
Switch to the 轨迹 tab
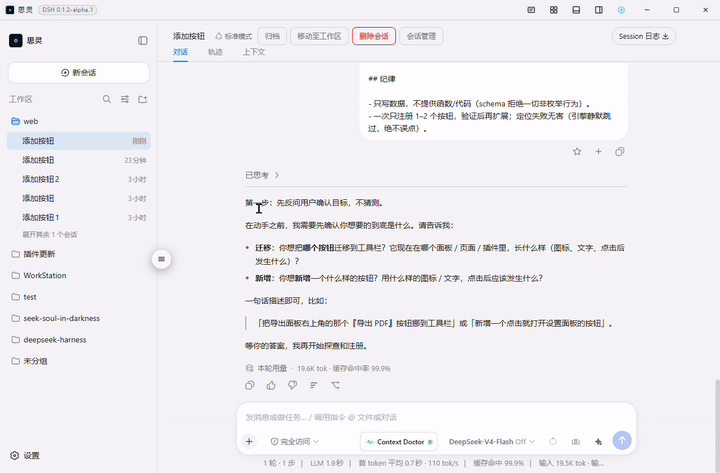coord(215,52)
